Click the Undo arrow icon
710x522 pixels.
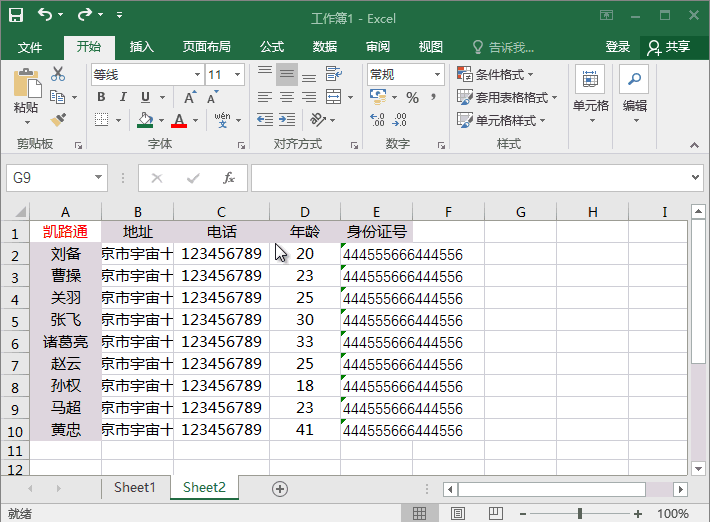pos(46,16)
